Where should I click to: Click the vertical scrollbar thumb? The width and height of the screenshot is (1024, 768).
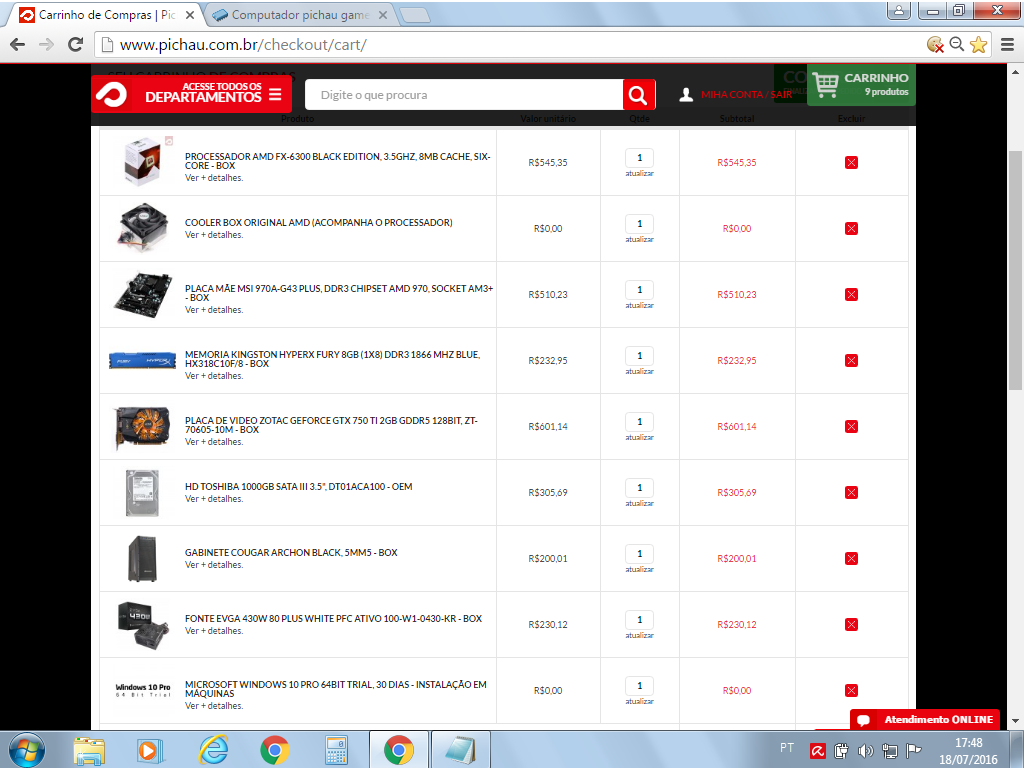point(1015,270)
